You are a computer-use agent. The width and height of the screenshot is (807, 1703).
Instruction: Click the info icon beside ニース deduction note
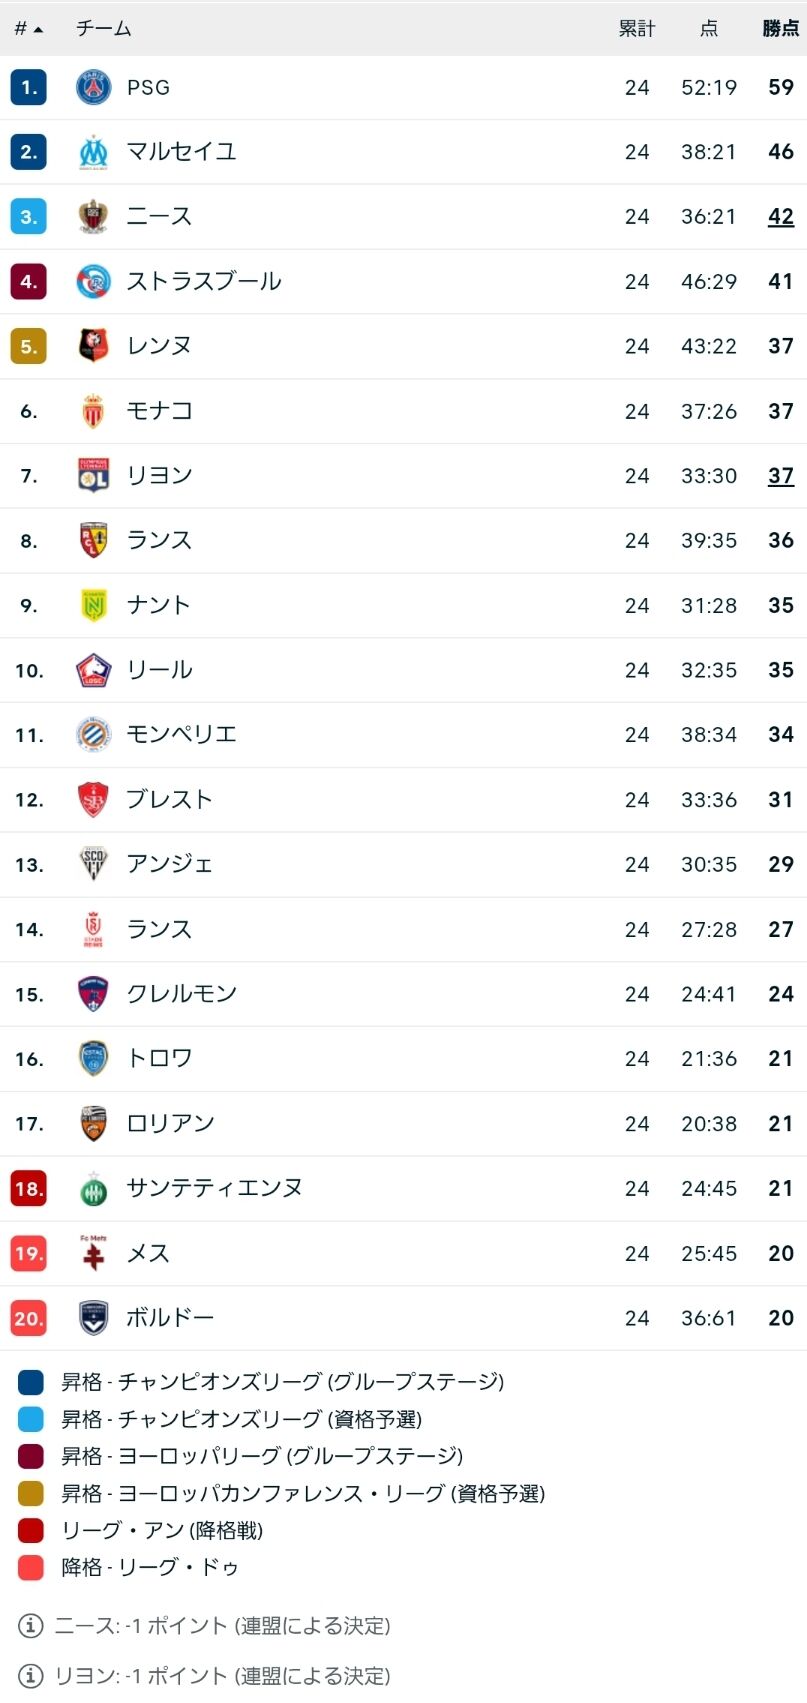pos(31,1626)
